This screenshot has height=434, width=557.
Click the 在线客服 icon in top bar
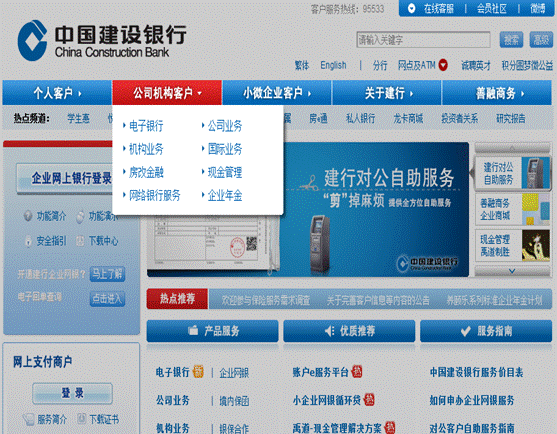[x=411, y=8]
